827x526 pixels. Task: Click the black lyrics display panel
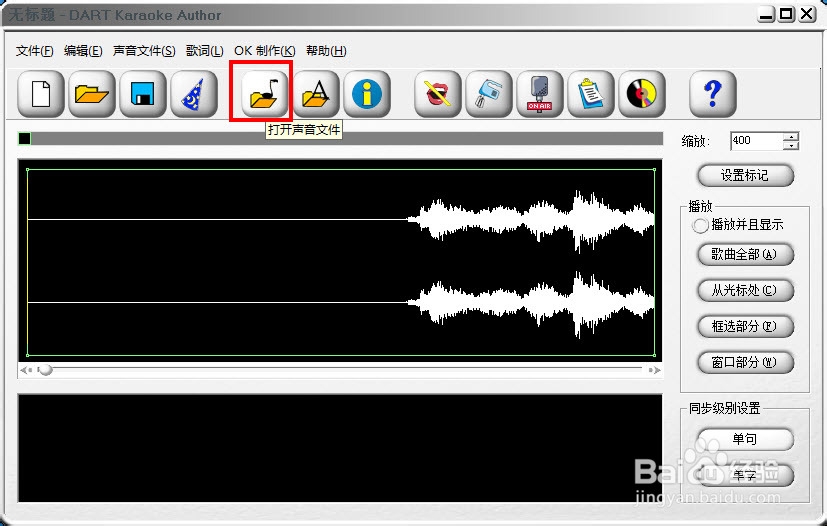point(340,448)
